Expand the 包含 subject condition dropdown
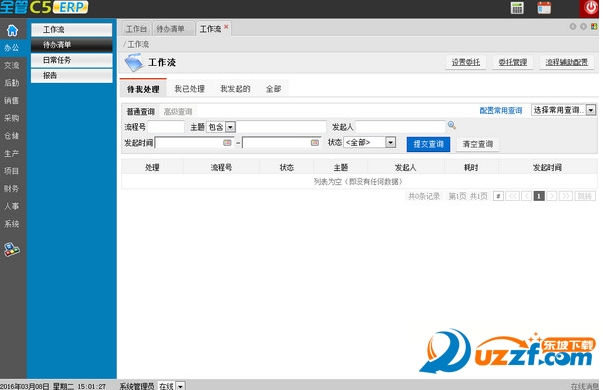 point(230,127)
